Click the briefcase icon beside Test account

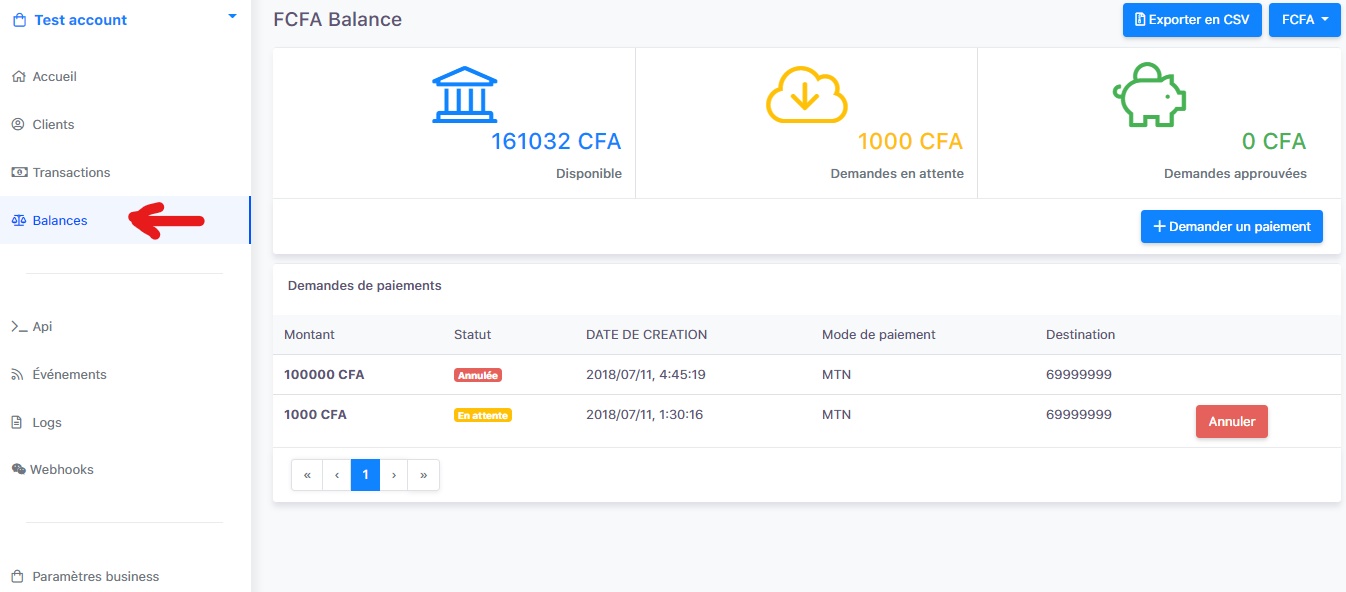pyautogui.click(x=19, y=20)
